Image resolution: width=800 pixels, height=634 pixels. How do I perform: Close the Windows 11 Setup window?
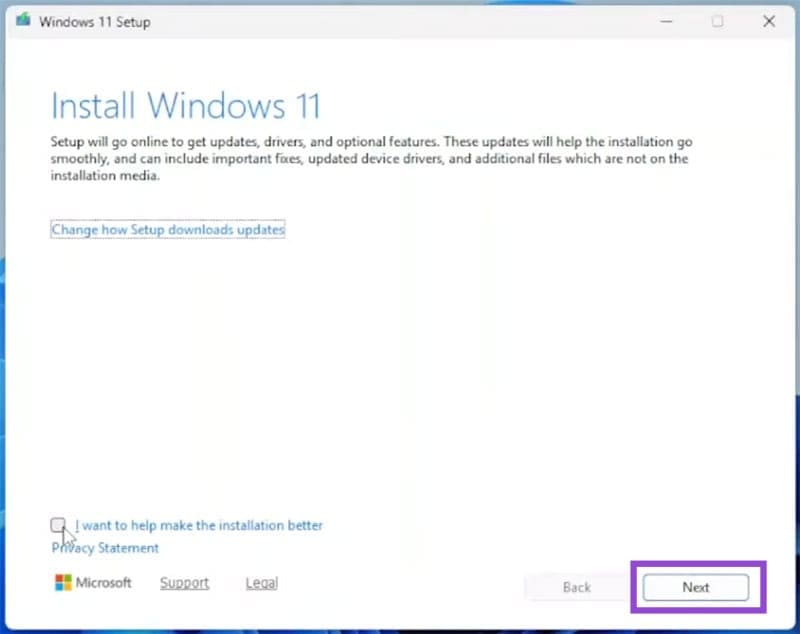pyautogui.click(x=768, y=20)
